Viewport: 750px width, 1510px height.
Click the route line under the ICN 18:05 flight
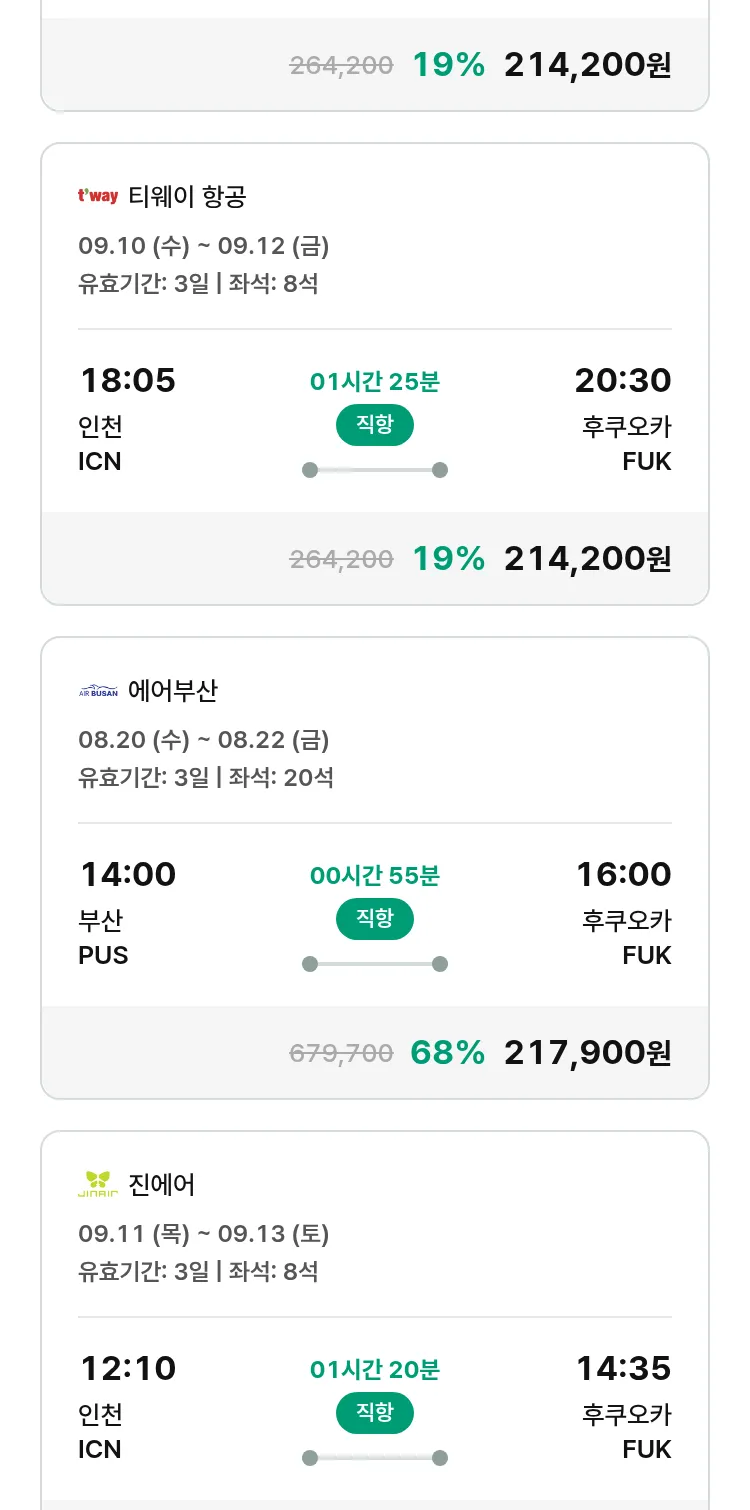coord(375,470)
